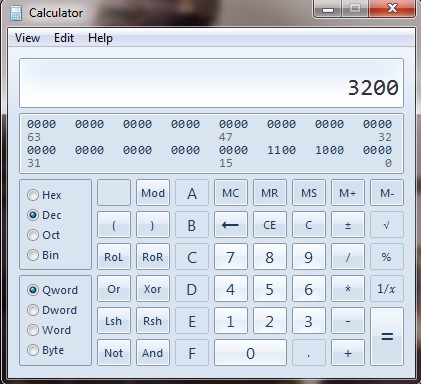Toggle the 1100 bit group in binary display
The image size is (421, 384).
coord(281,150)
